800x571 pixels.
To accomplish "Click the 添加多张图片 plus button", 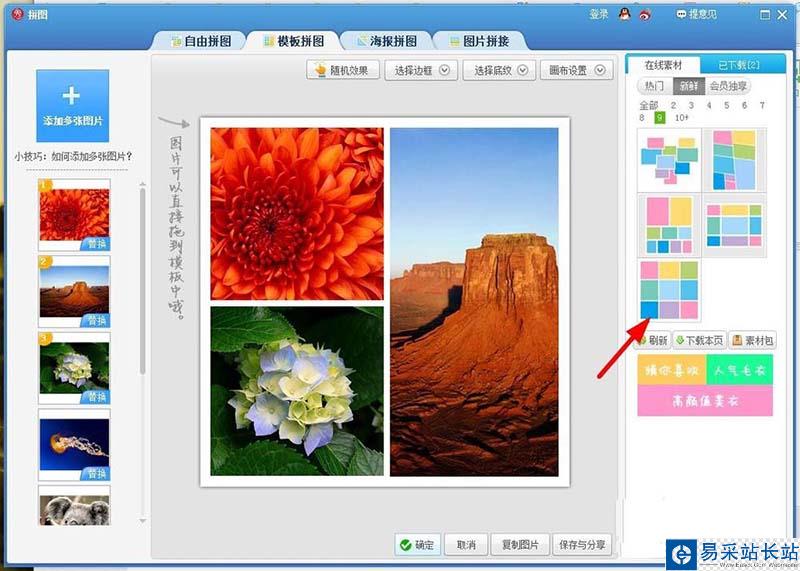I will (x=72, y=106).
